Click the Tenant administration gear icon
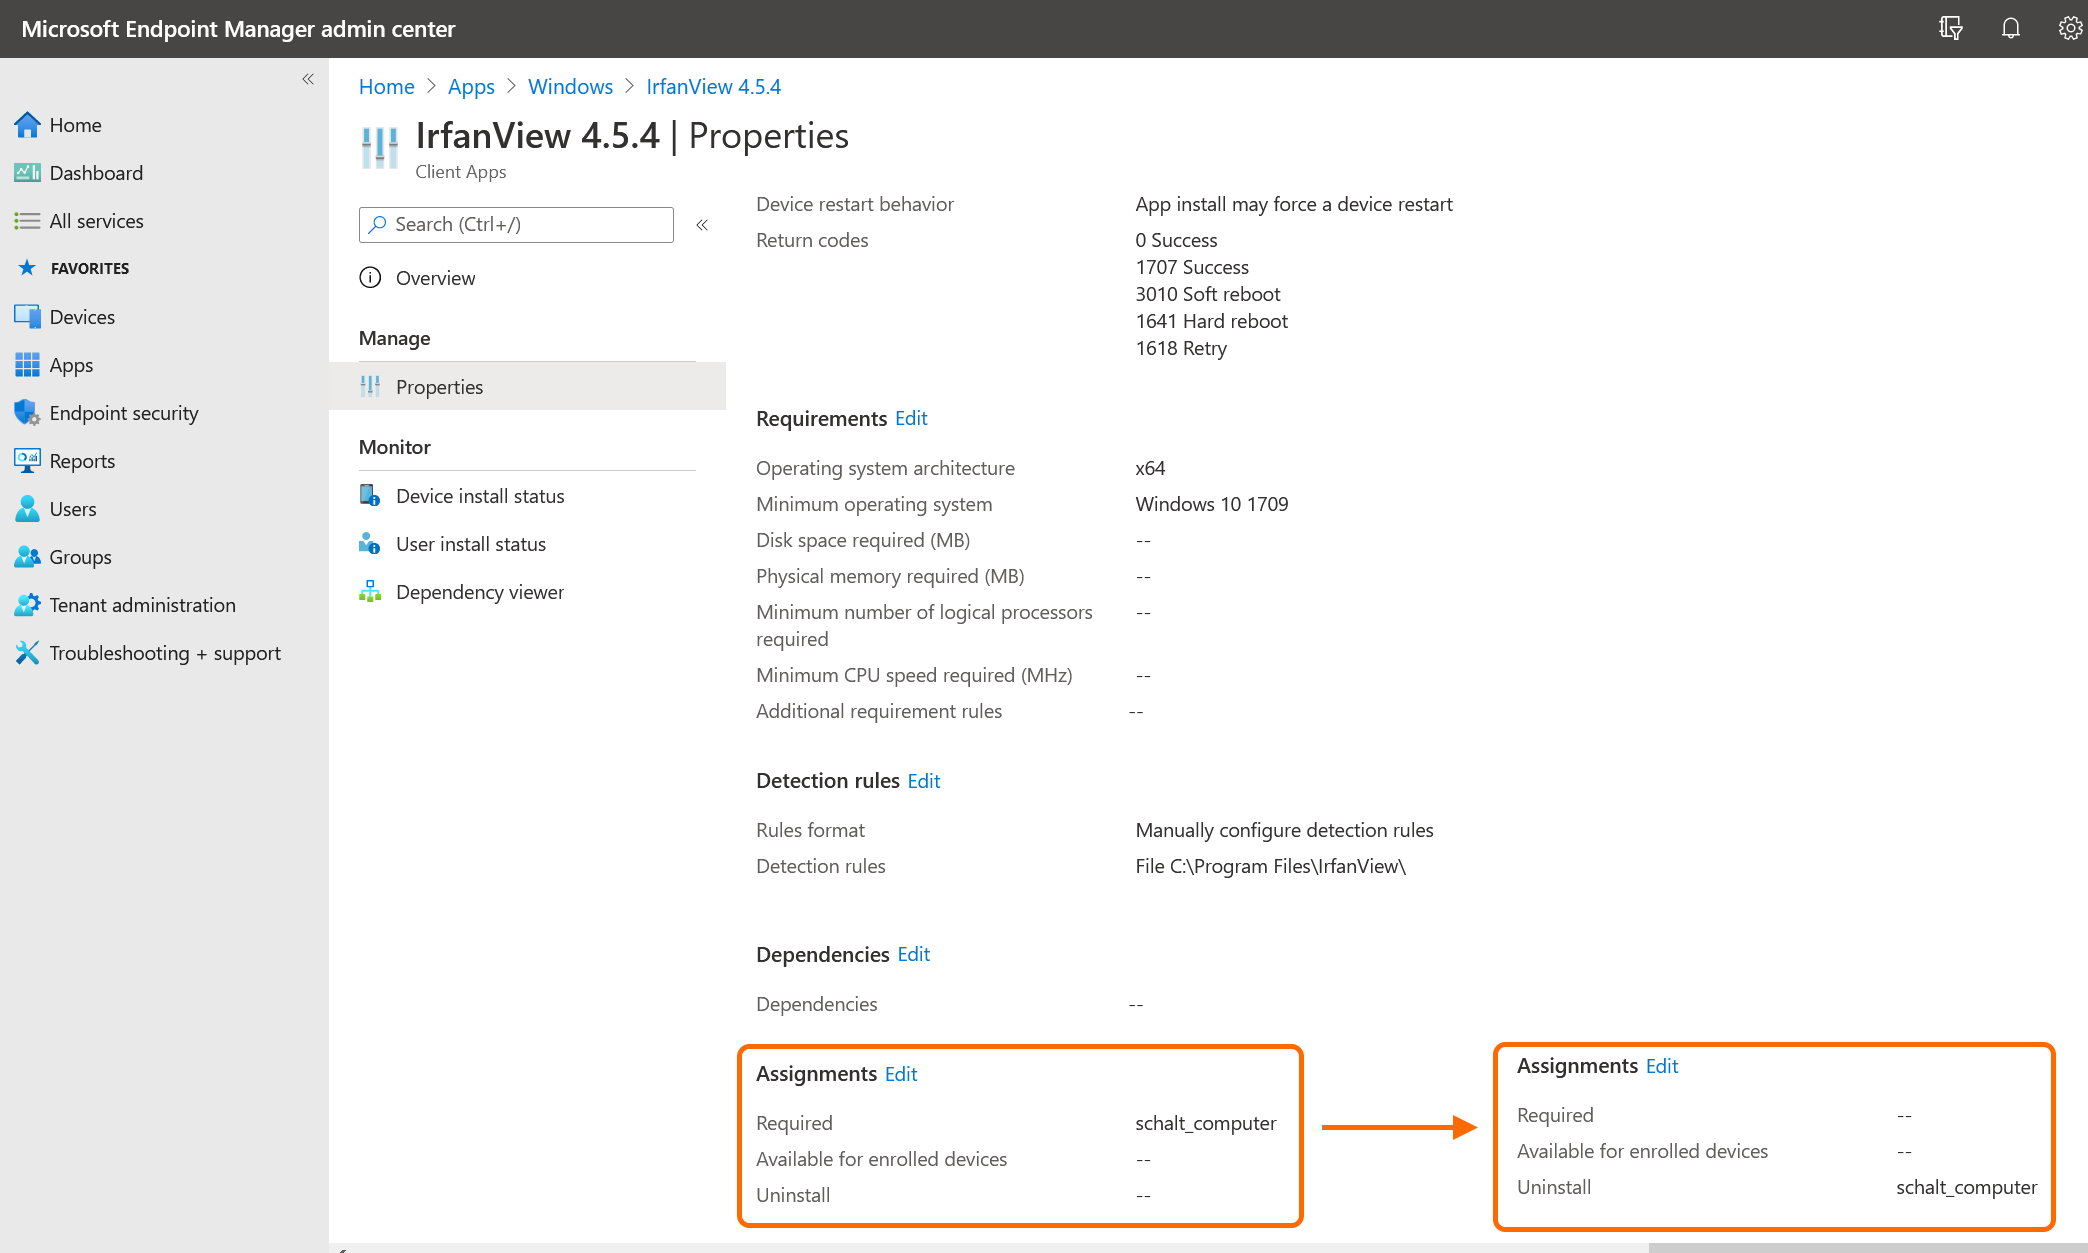The image size is (2088, 1253). pos(27,605)
